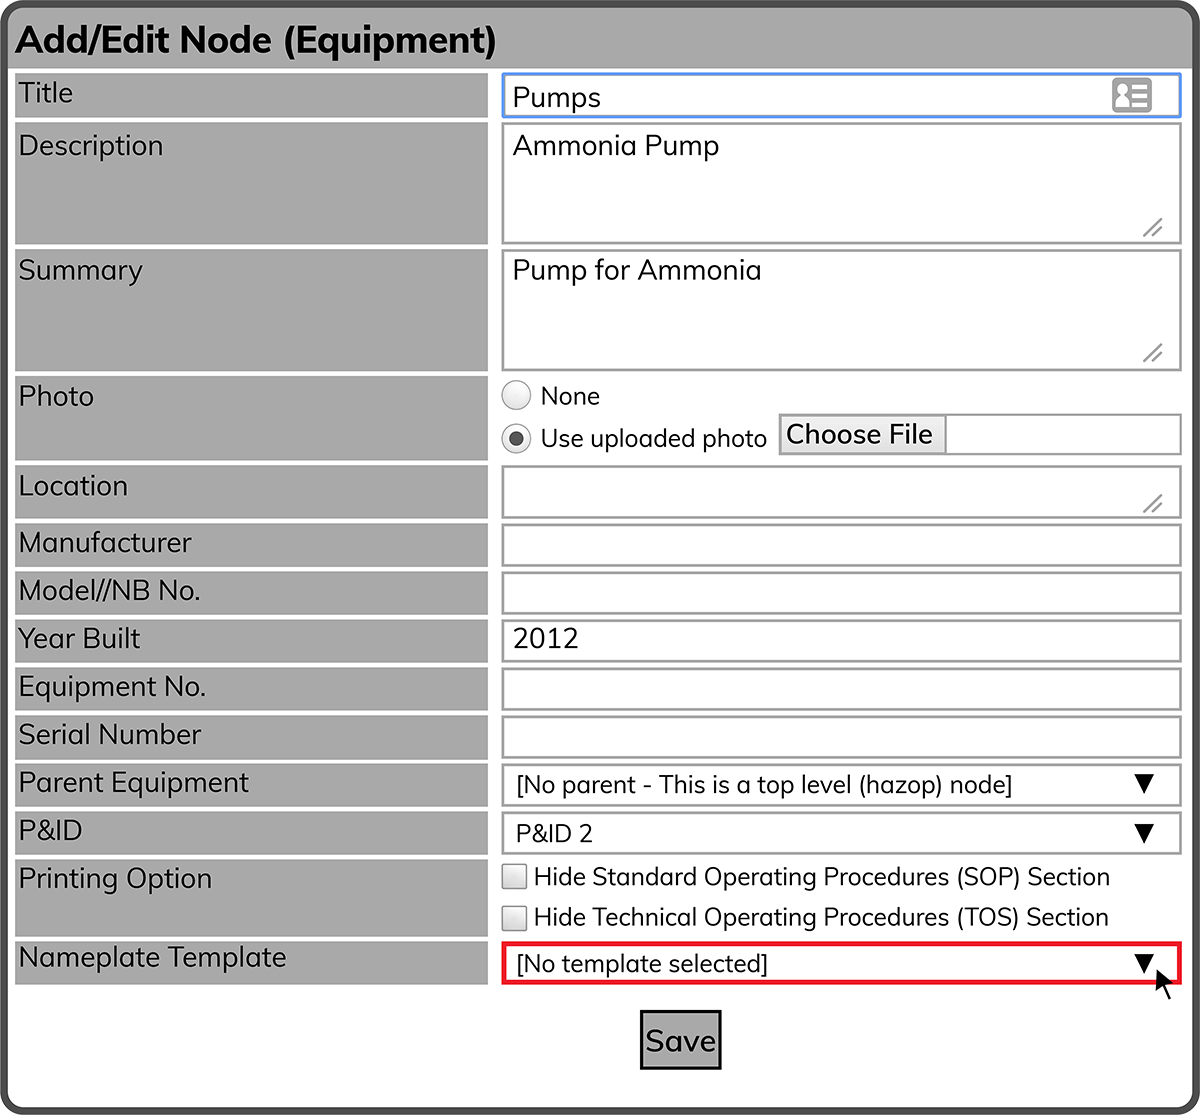This screenshot has width=1200, height=1115.
Task: Select the Use uploaded photo option
Action: tap(516, 438)
